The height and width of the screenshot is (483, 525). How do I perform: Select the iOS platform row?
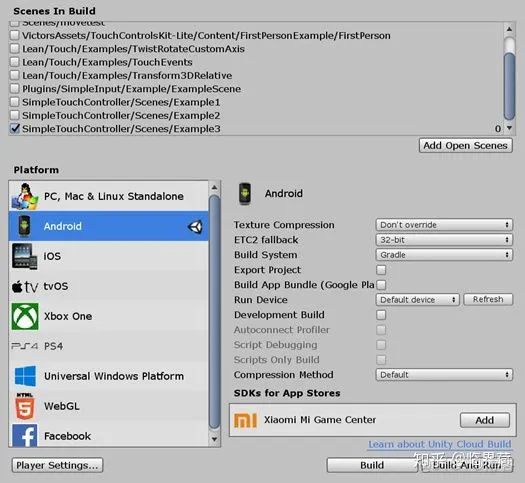[x=108, y=256]
